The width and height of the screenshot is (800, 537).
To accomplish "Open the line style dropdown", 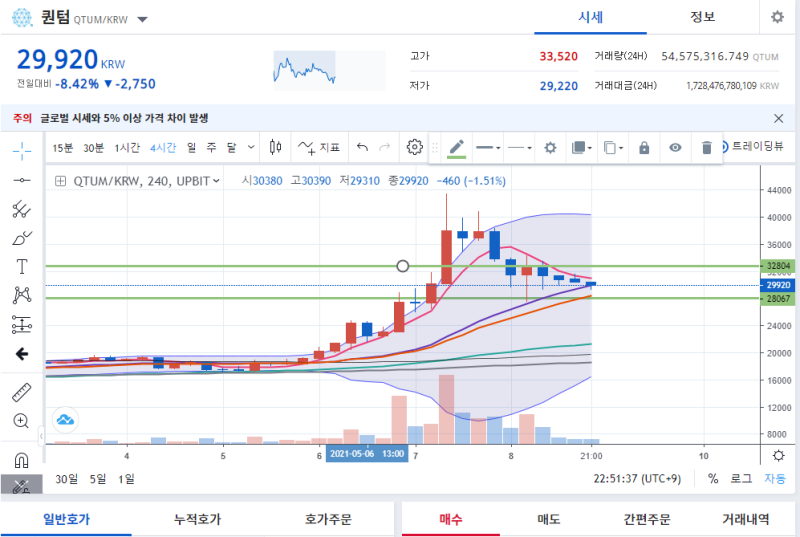I will coord(519,148).
